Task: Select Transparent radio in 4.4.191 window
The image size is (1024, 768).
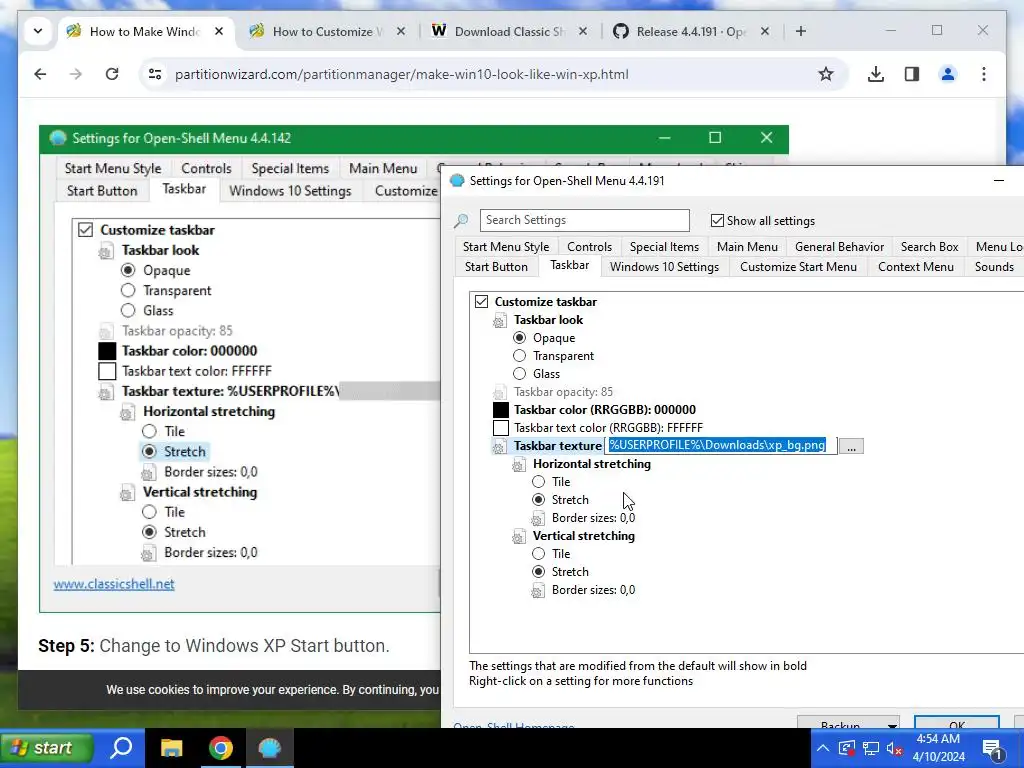Action: pyautogui.click(x=519, y=356)
